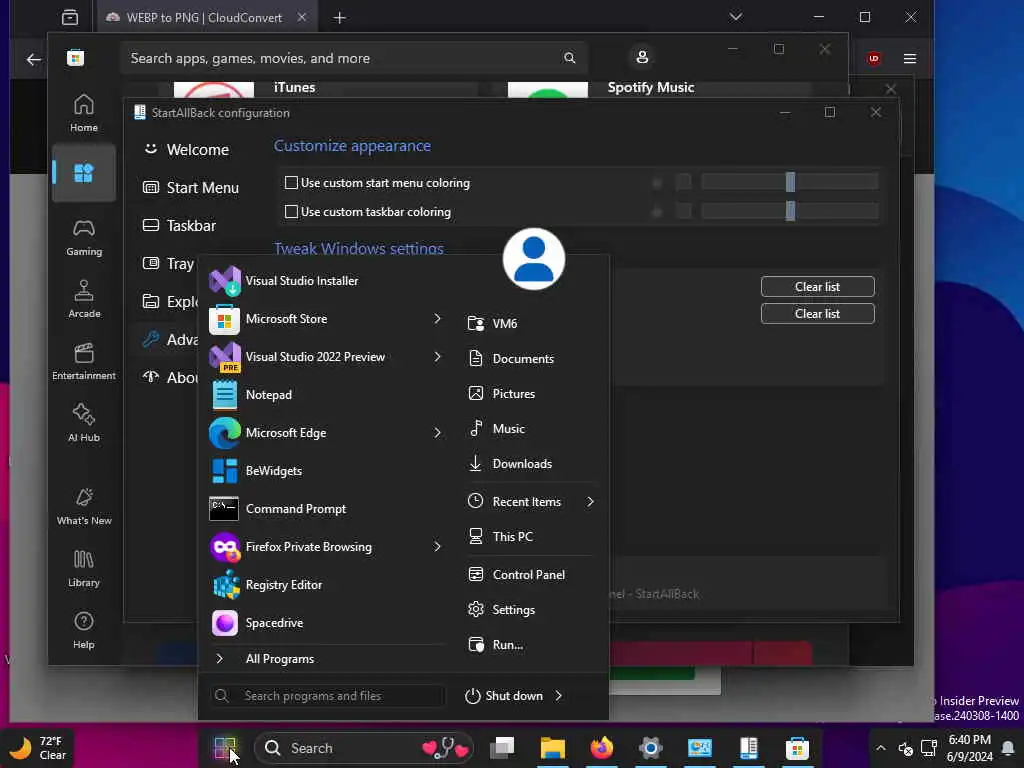This screenshot has width=1024, height=768.
Task: Open Firefox tab list dropdown arrow
Action: tap(736, 17)
